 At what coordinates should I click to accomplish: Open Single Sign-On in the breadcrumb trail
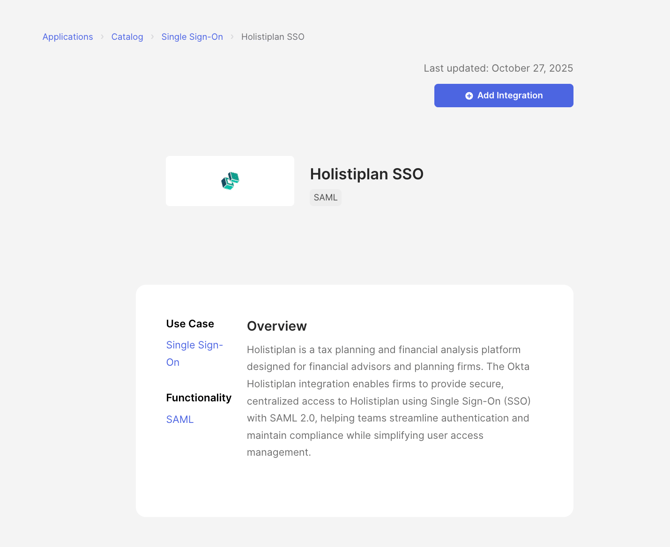coord(192,37)
